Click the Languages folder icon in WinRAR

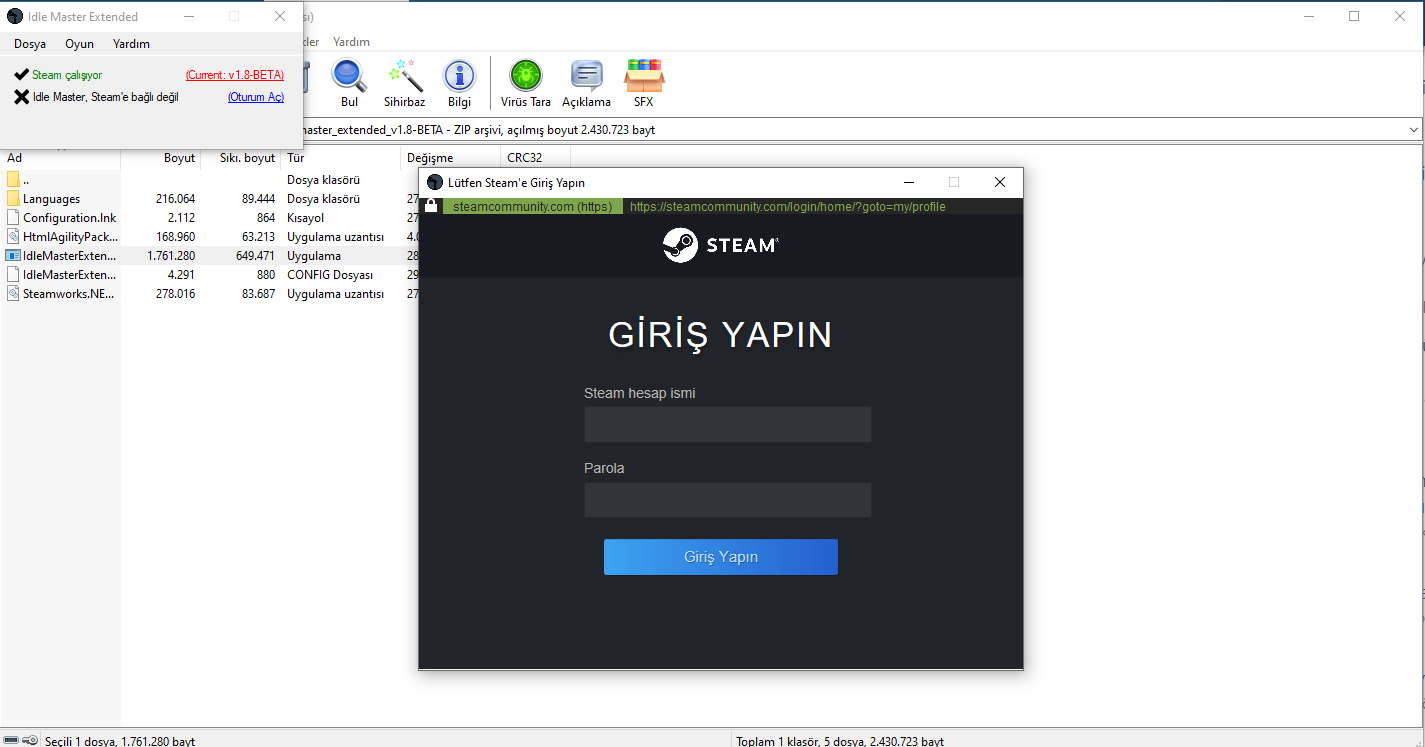[13, 199]
